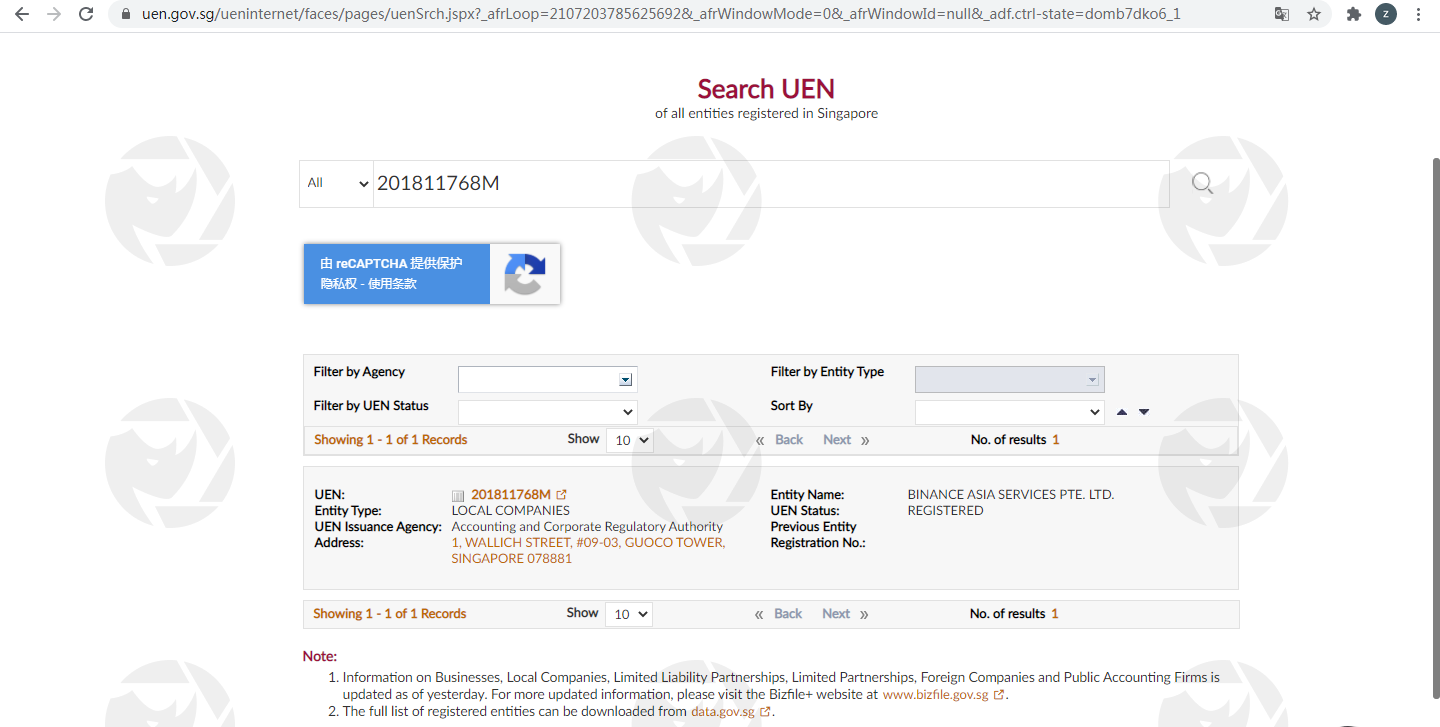Open the www.bizfile.gov.sg link
The height and width of the screenshot is (727, 1440).
point(936,694)
